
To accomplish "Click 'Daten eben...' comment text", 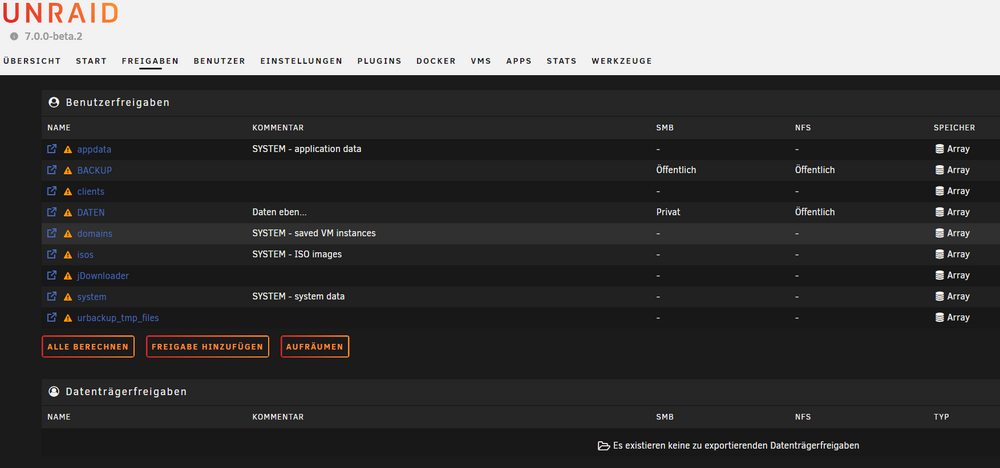I will [x=280, y=212].
